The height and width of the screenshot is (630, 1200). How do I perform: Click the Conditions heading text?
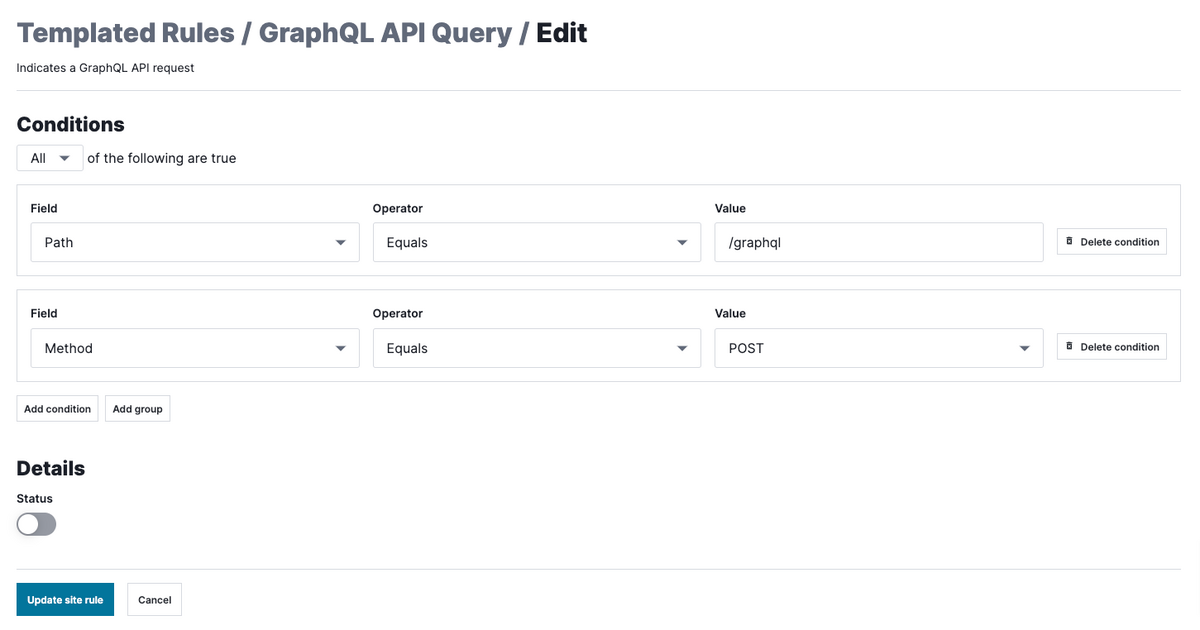click(x=71, y=125)
